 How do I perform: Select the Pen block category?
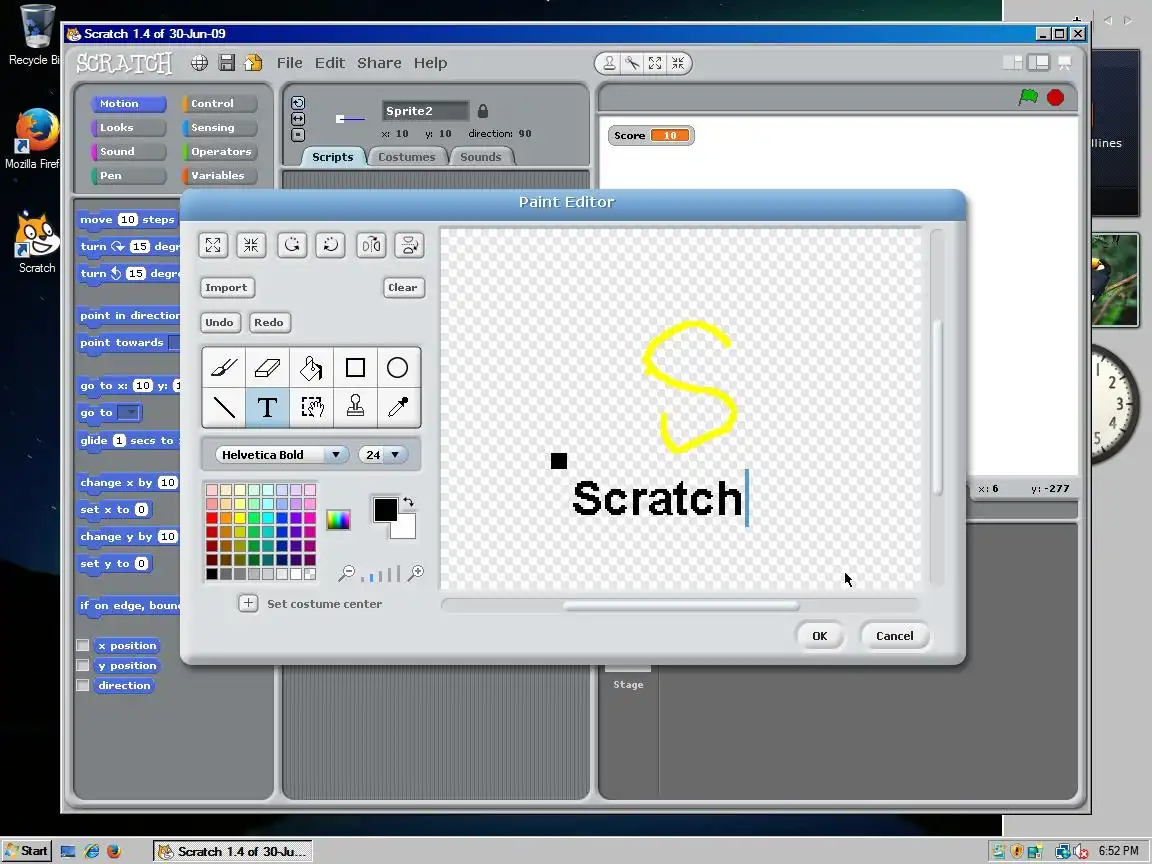[x=128, y=176]
